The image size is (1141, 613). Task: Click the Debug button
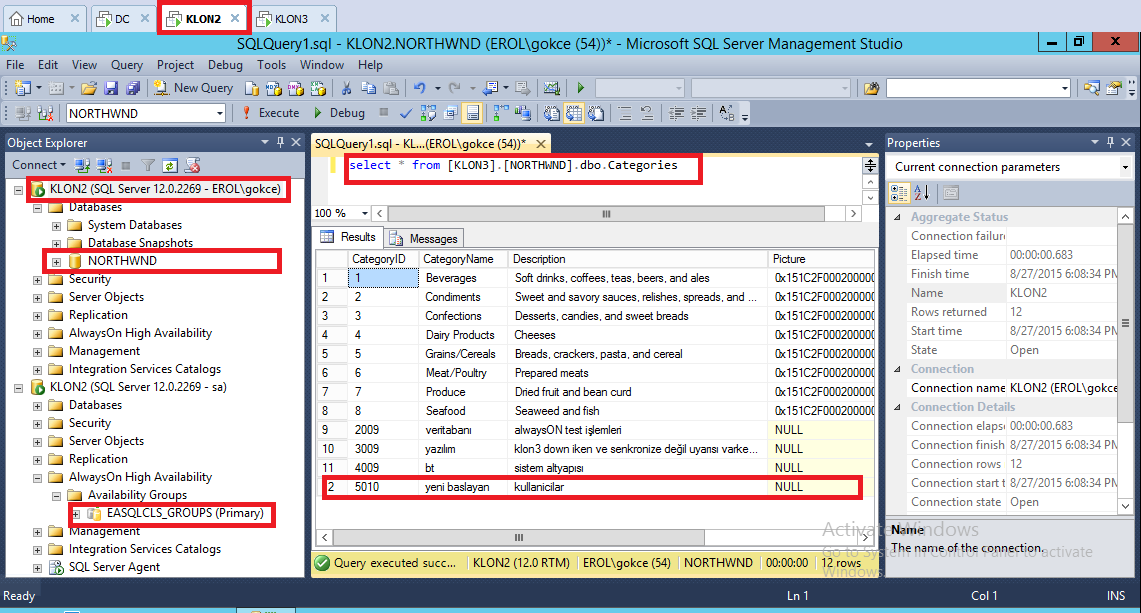point(340,113)
